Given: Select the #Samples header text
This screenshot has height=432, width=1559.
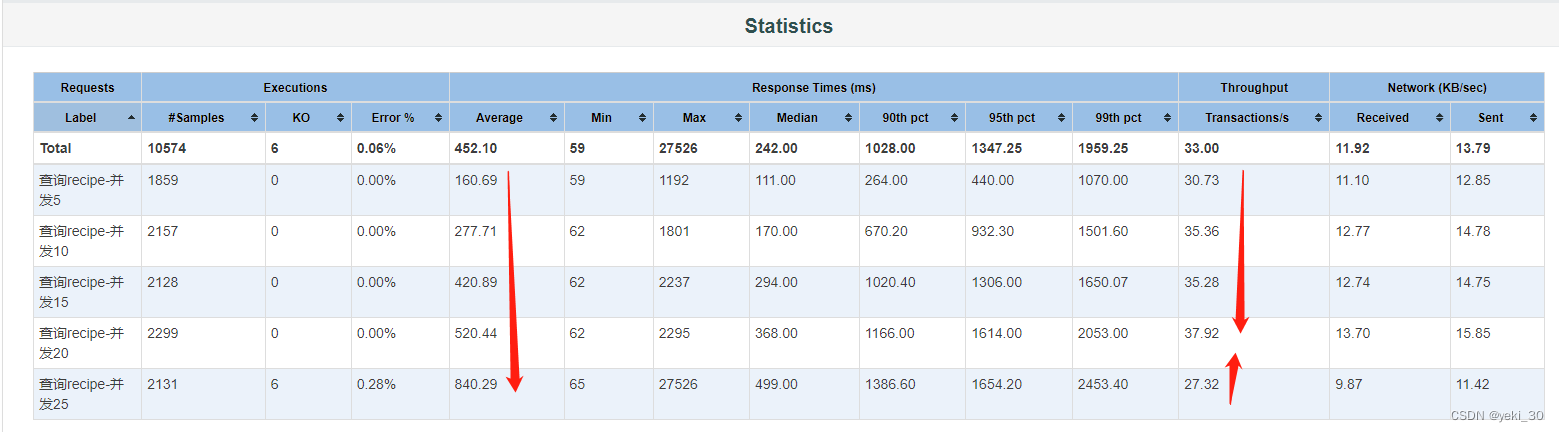Looking at the screenshot, I should [196, 118].
